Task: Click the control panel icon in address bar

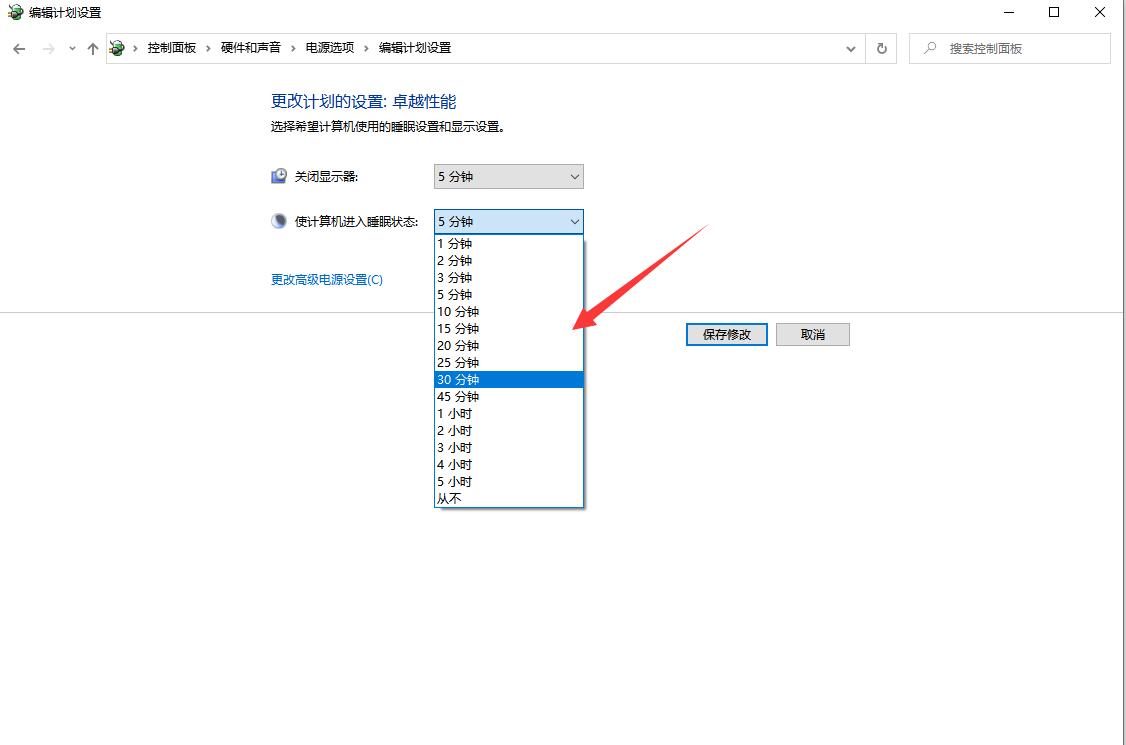Action: coord(117,48)
